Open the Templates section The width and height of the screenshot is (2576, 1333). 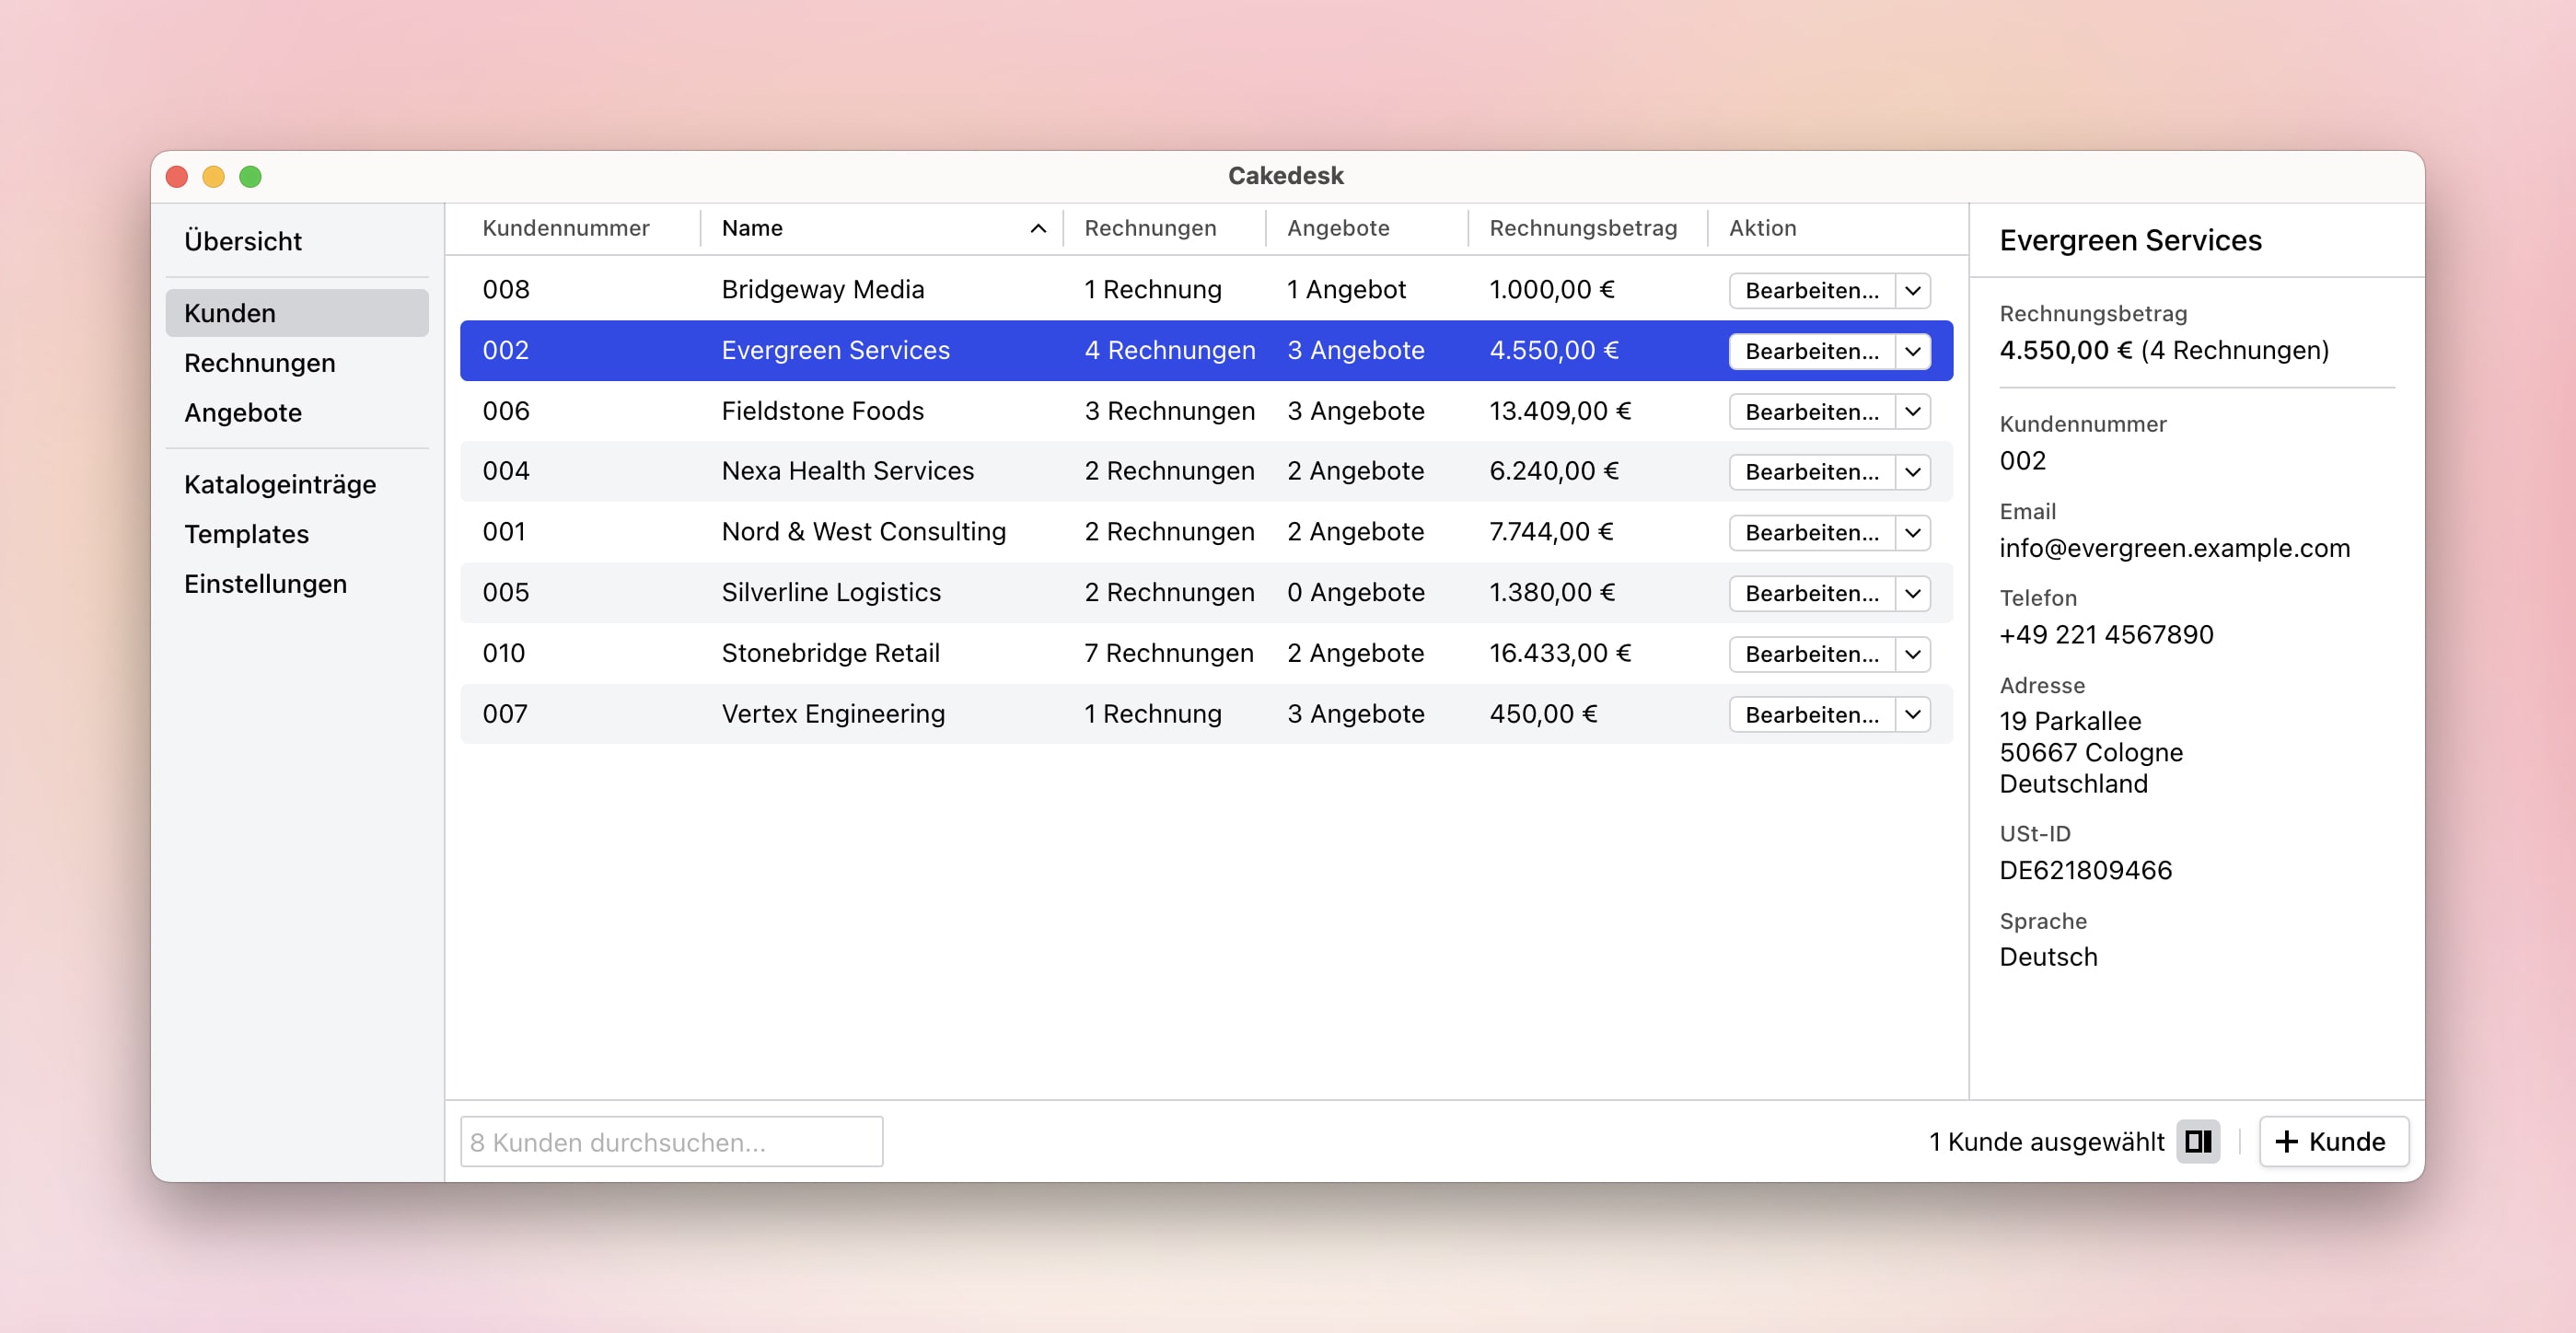click(x=246, y=535)
